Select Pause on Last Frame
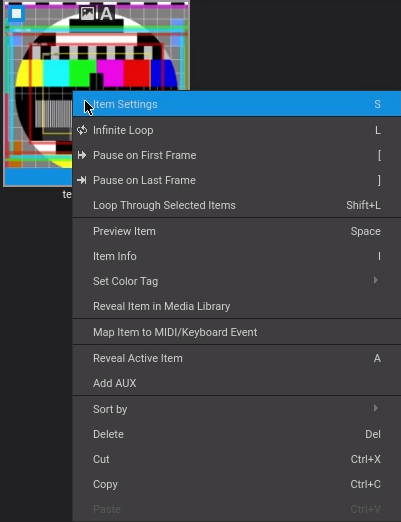 click(237, 180)
